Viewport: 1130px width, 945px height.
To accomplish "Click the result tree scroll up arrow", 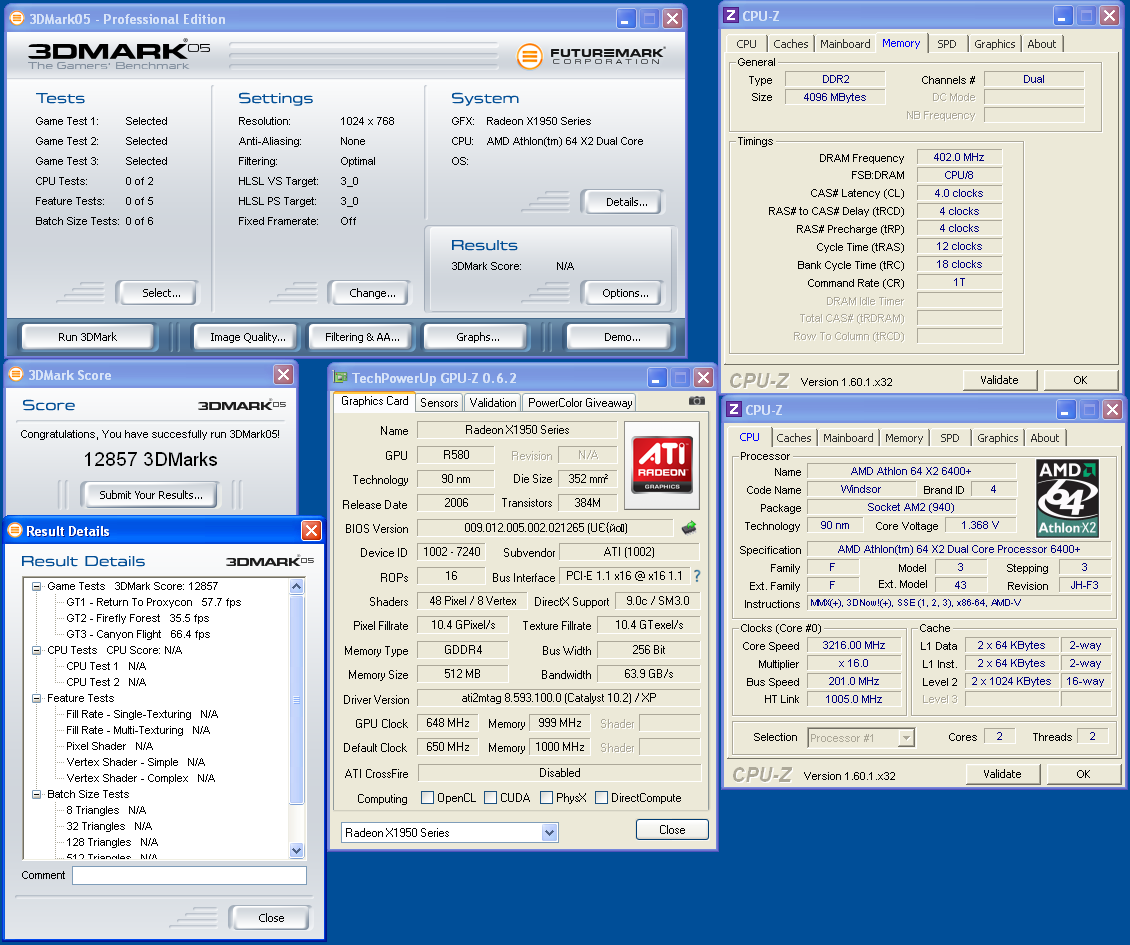I will (297, 586).
